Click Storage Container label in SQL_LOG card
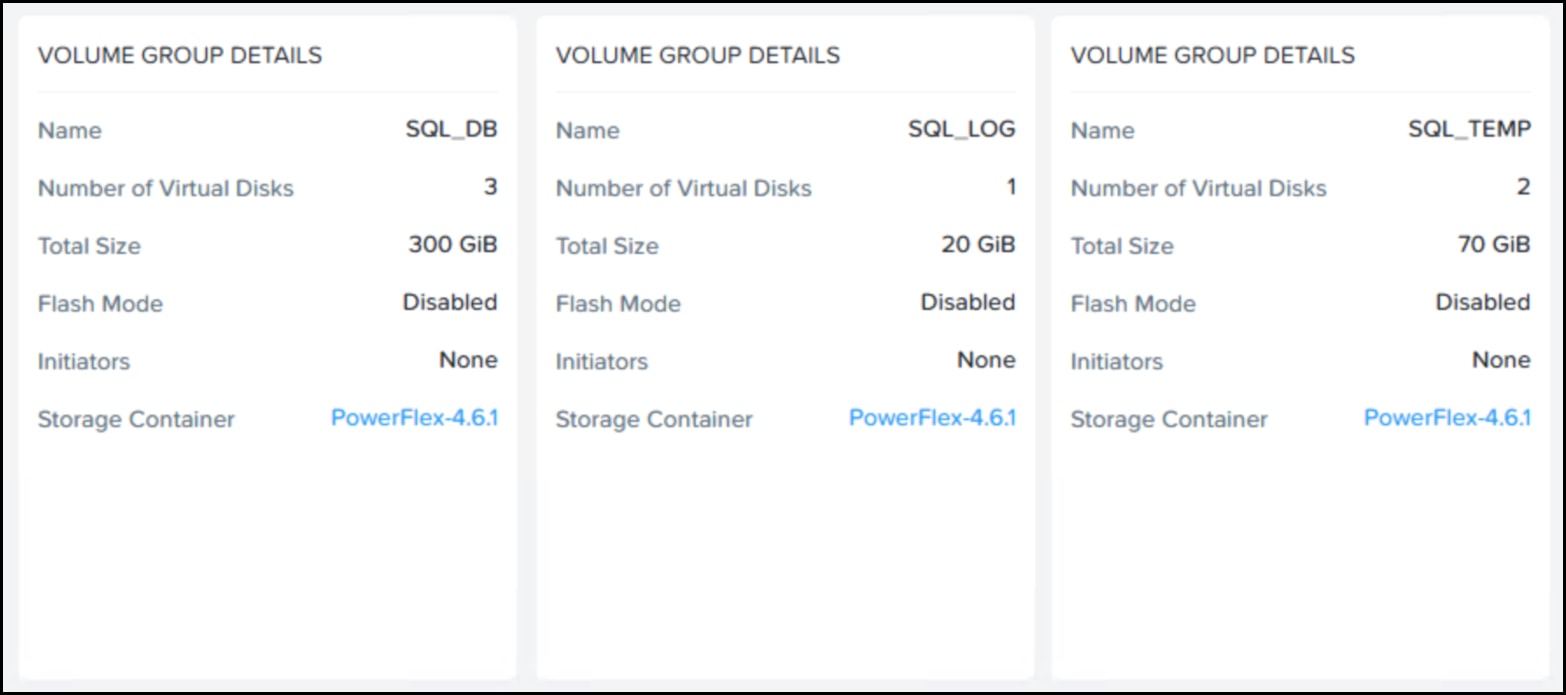The width and height of the screenshot is (1566, 695). [x=654, y=419]
